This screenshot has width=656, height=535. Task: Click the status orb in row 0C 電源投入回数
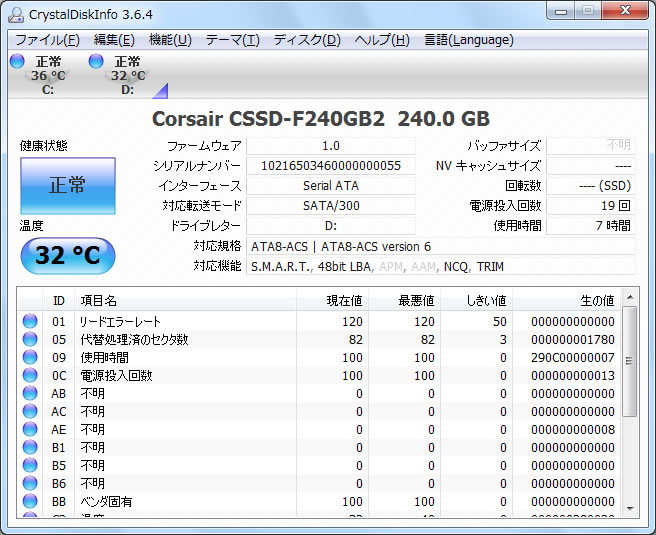30,375
